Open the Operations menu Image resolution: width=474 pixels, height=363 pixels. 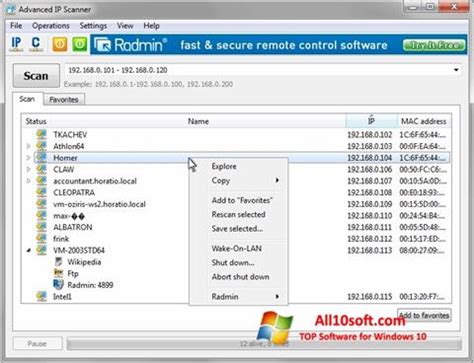[51, 26]
